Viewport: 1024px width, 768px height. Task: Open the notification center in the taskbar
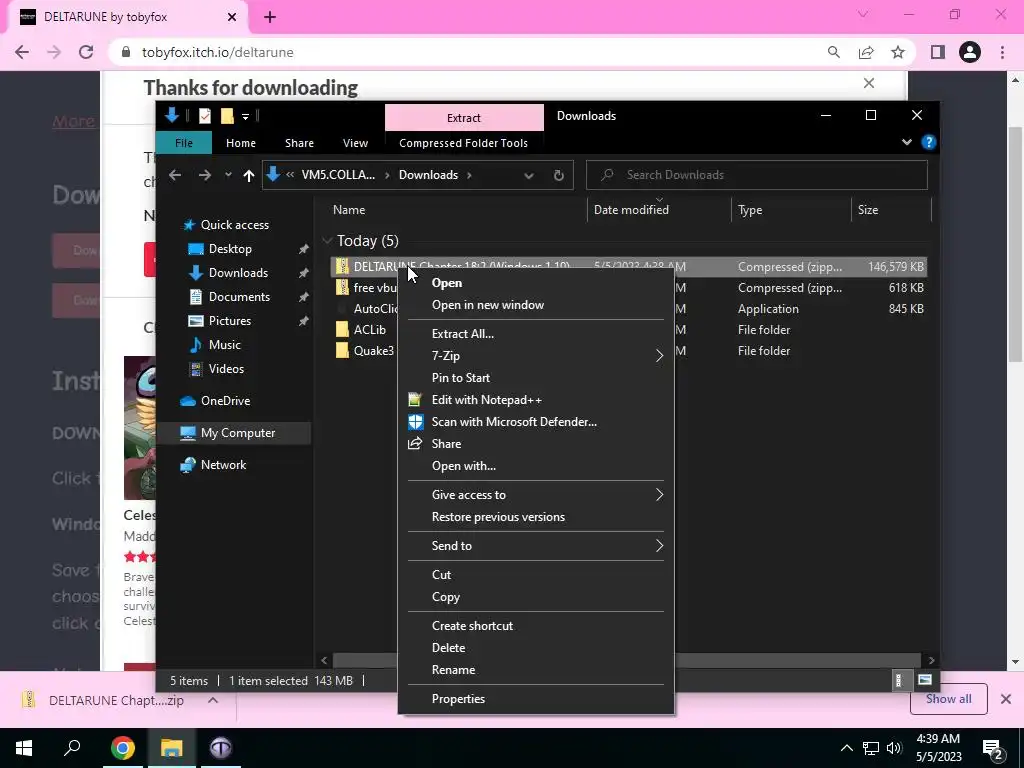coord(993,748)
